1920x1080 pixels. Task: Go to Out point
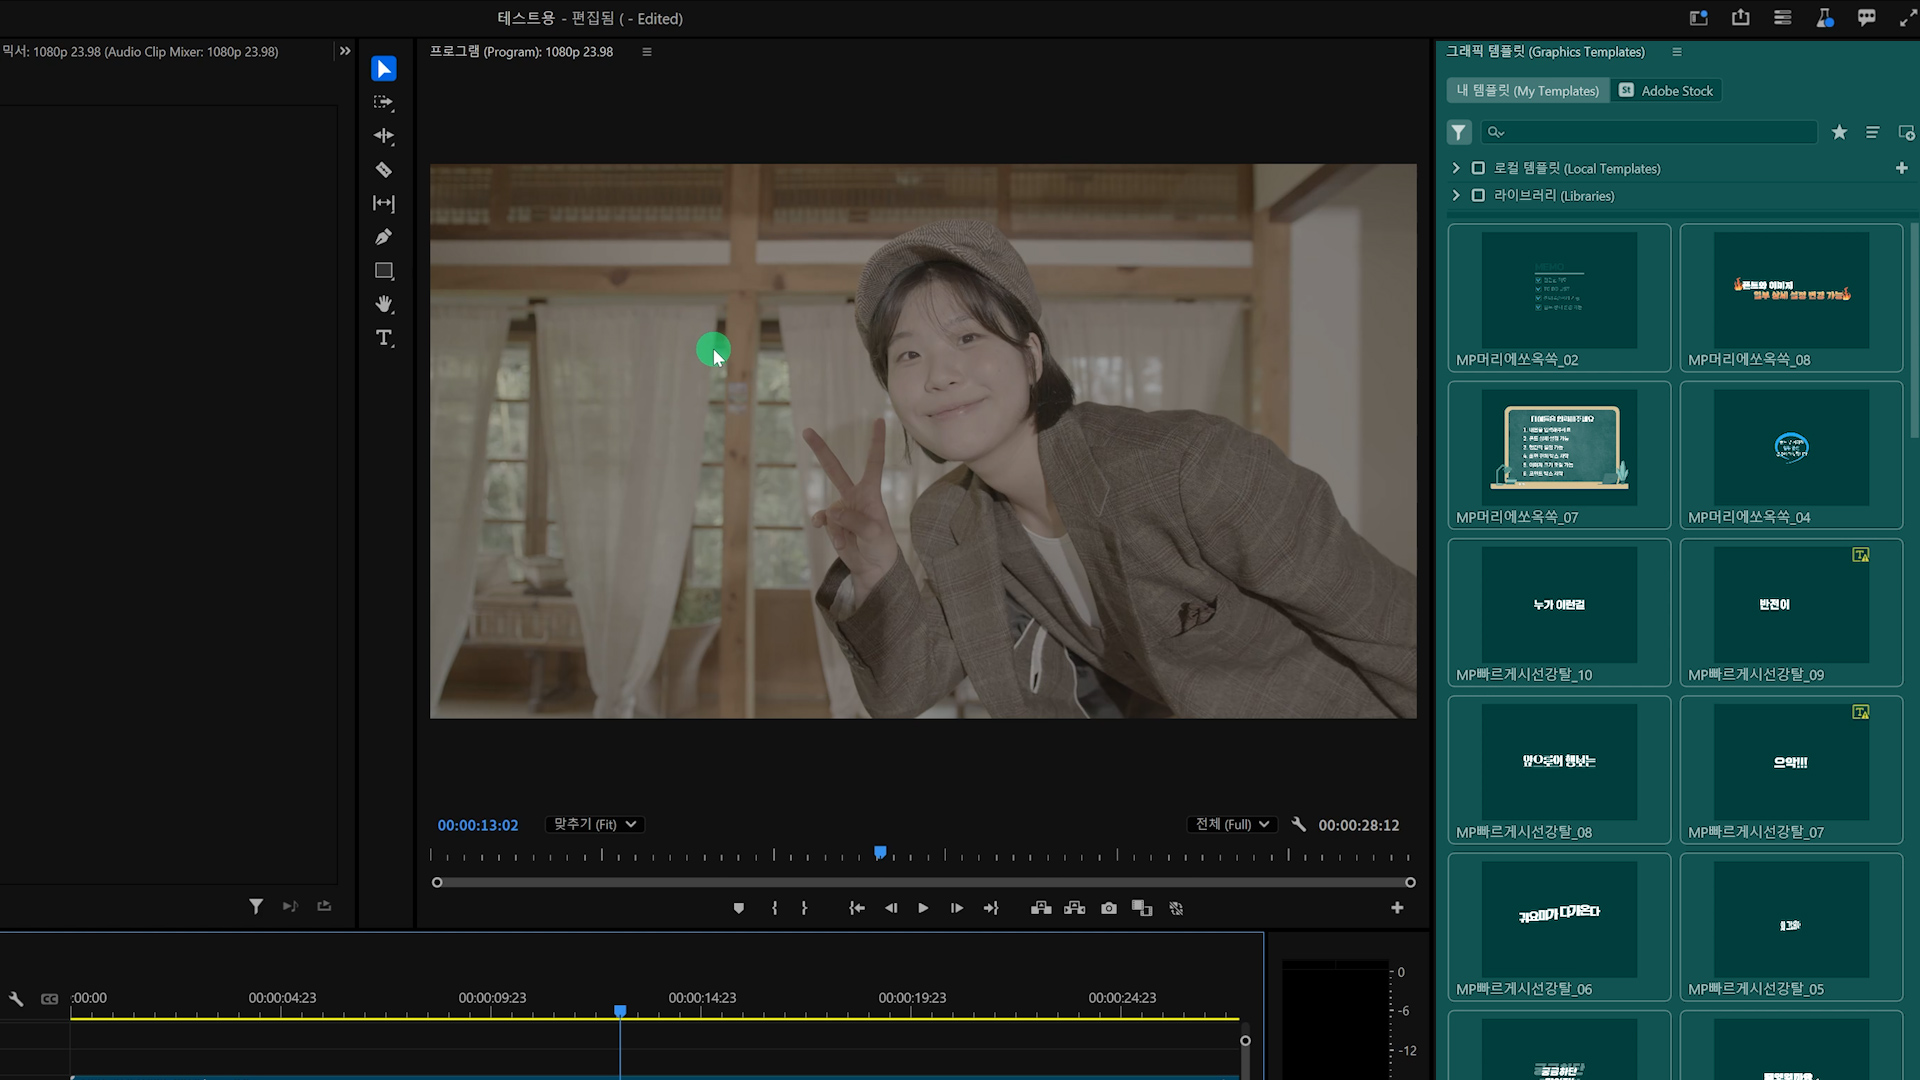pyautogui.click(x=991, y=908)
